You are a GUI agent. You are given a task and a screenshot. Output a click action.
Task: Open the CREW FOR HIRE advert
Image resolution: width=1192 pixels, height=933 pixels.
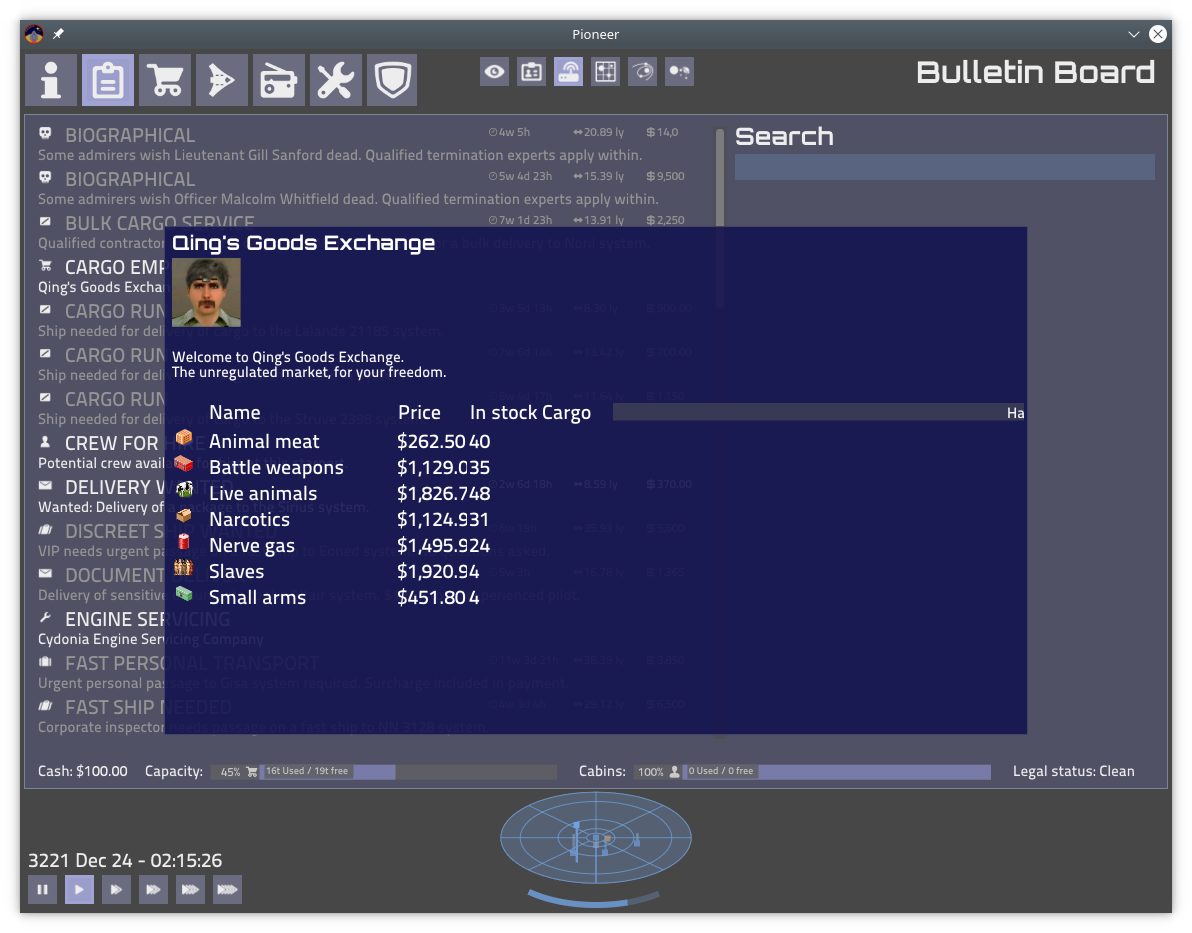click(100, 452)
